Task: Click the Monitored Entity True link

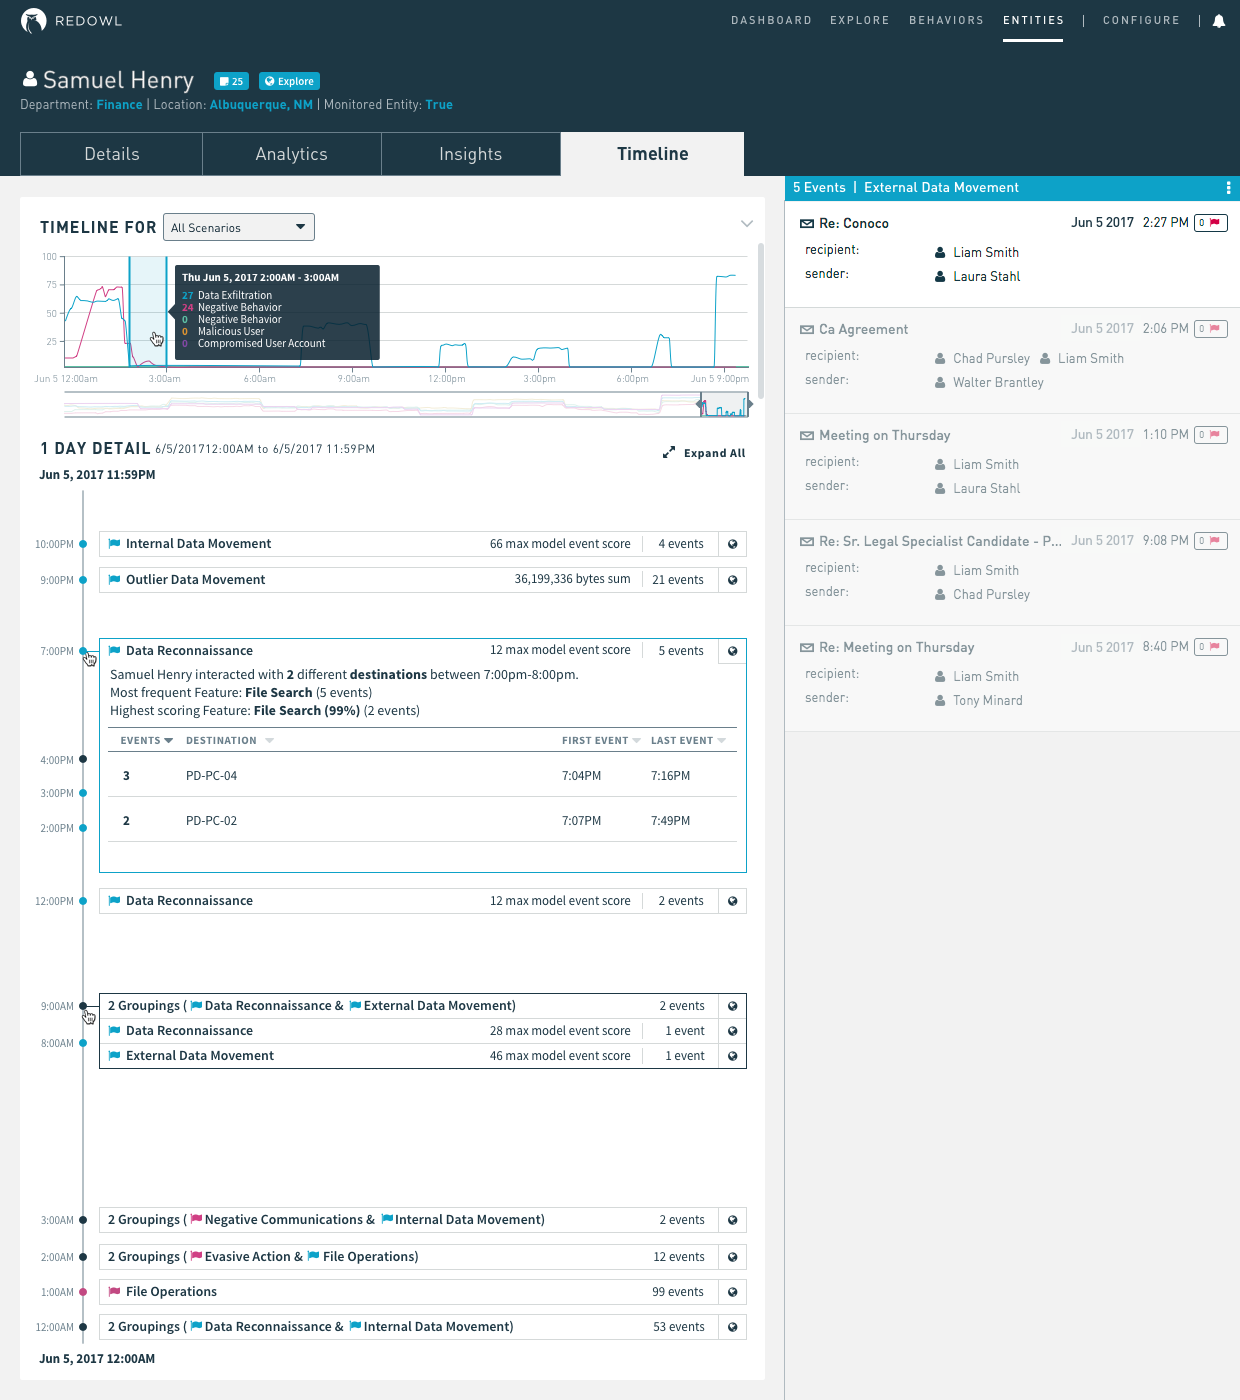Action: (439, 105)
